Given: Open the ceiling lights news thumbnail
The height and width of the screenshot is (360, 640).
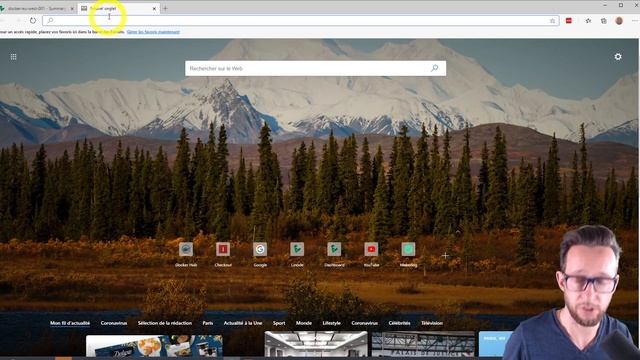Looking at the screenshot, I should [x=316, y=344].
